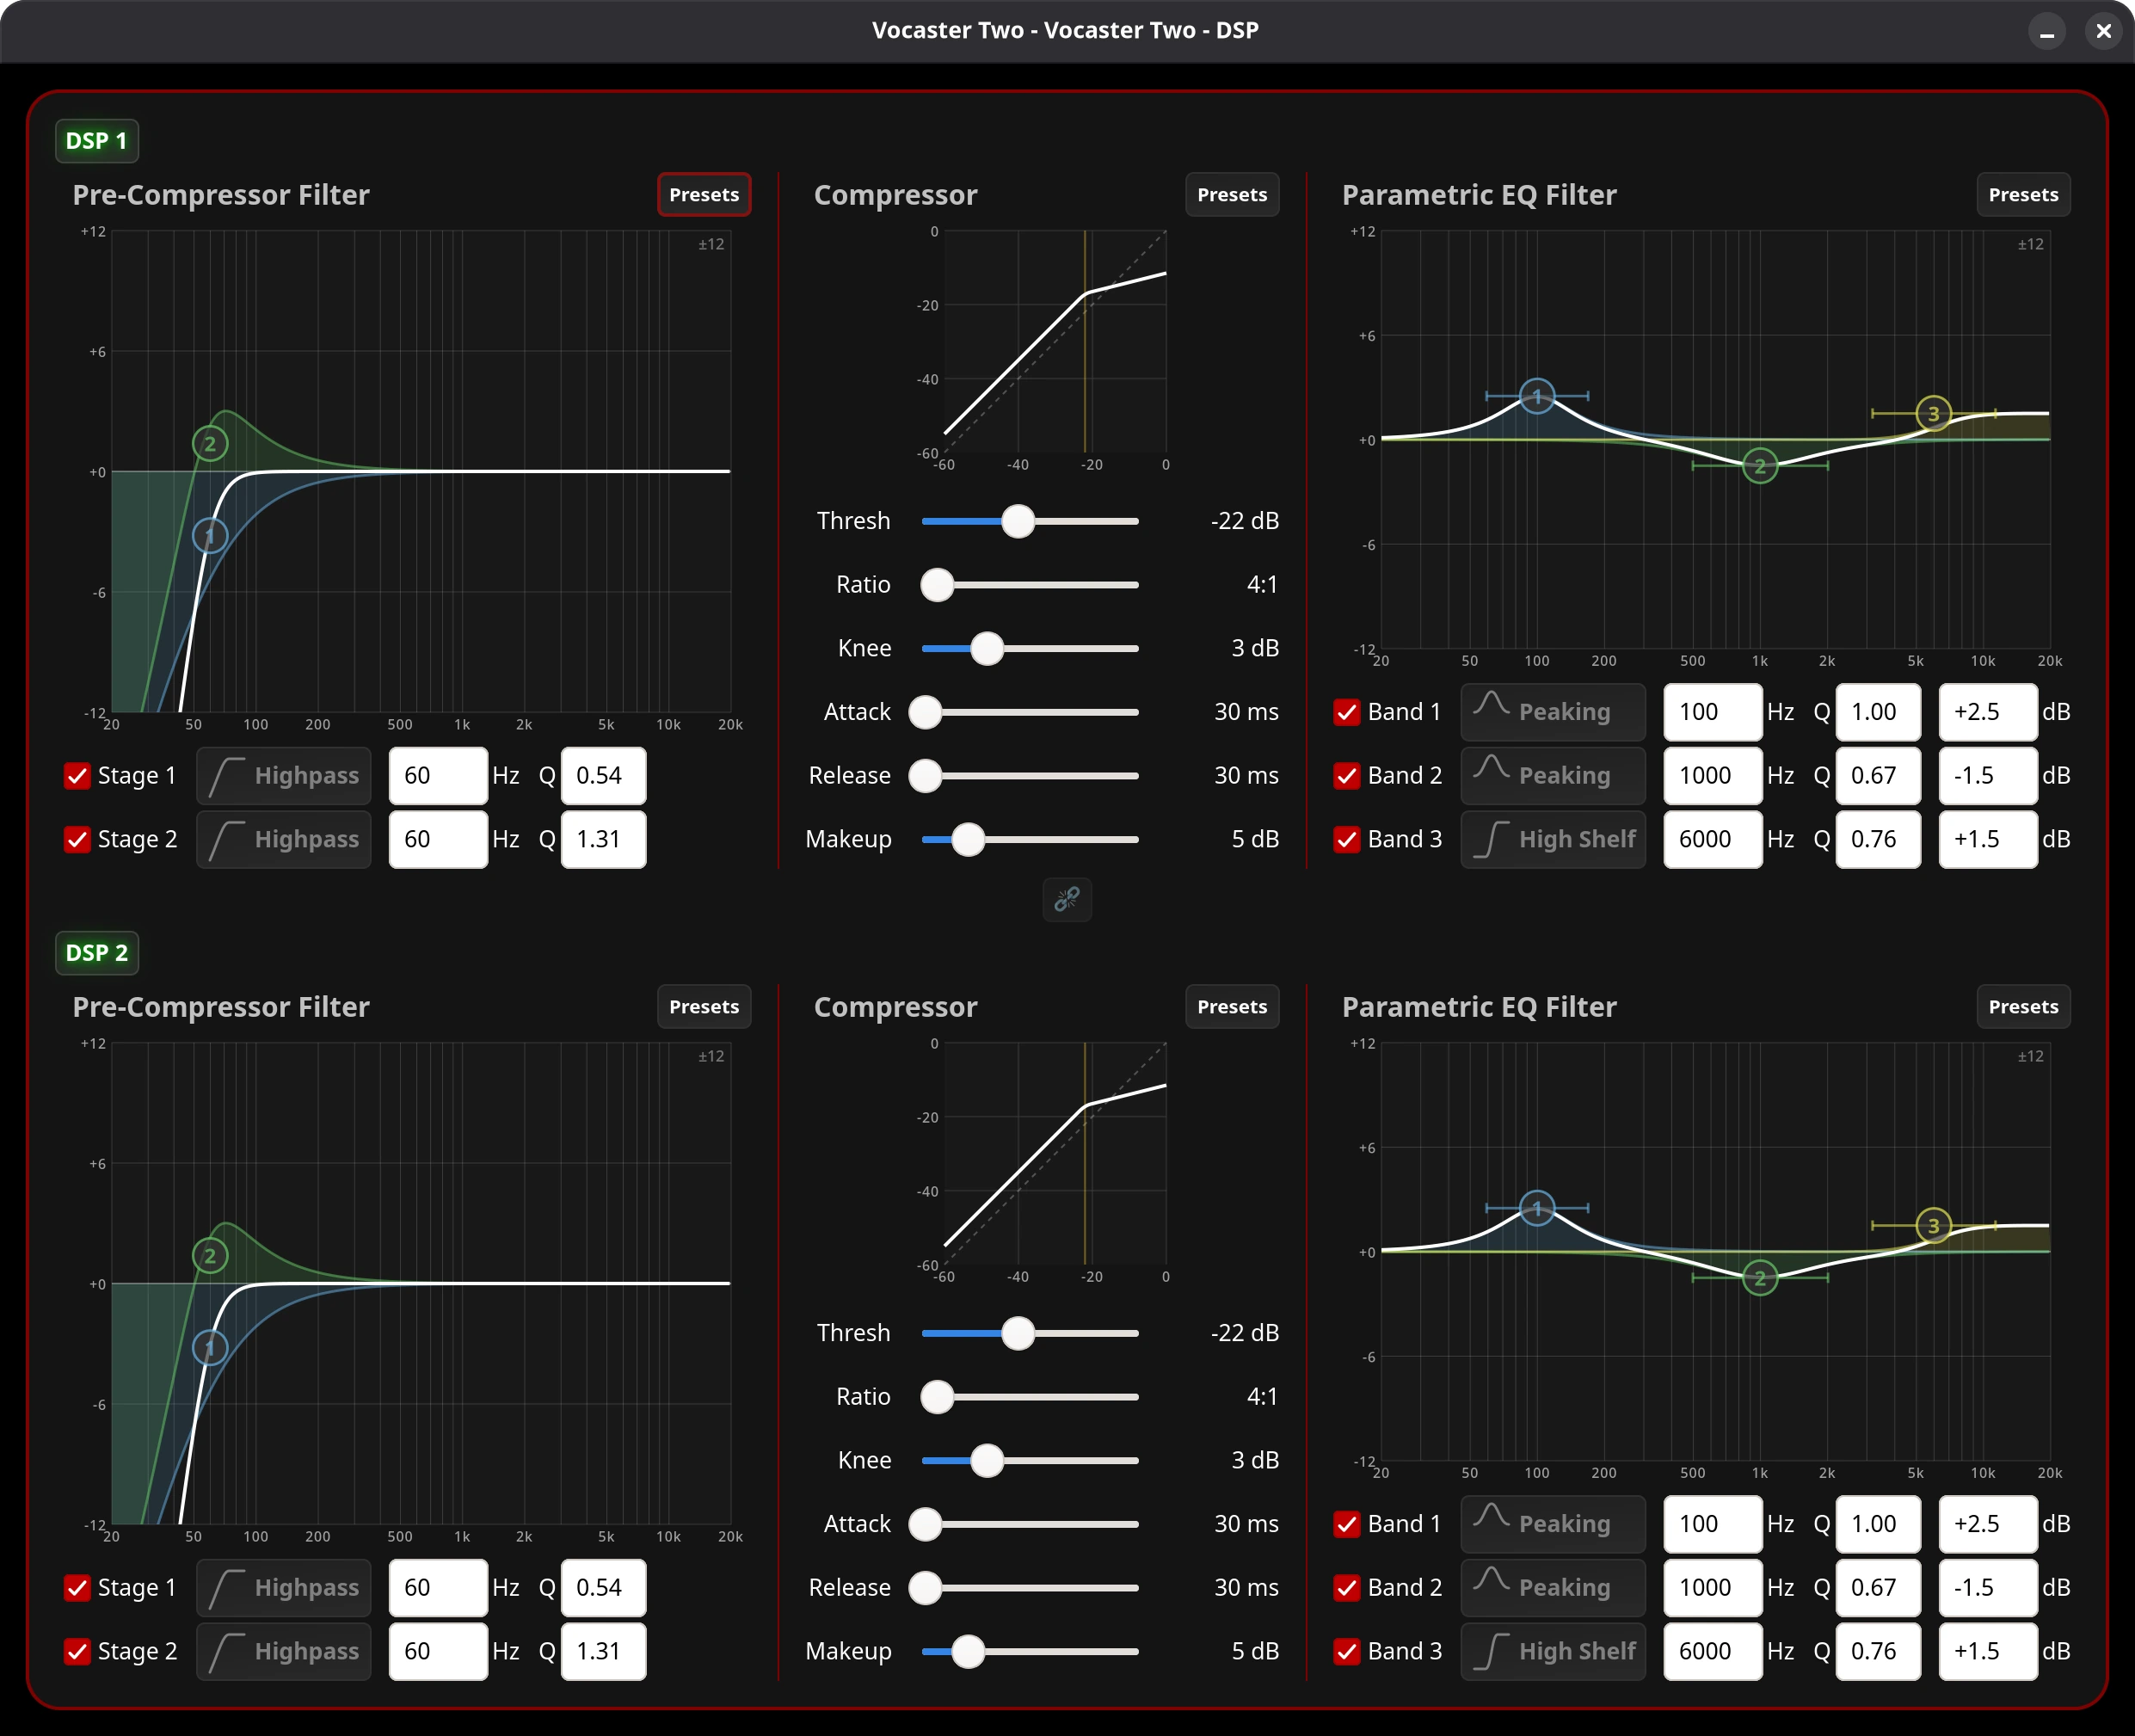Click DSP 1 Band 2 Q field showing 0.67
Image resolution: width=2135 pixels, height=1736 pixels.
1878,776
